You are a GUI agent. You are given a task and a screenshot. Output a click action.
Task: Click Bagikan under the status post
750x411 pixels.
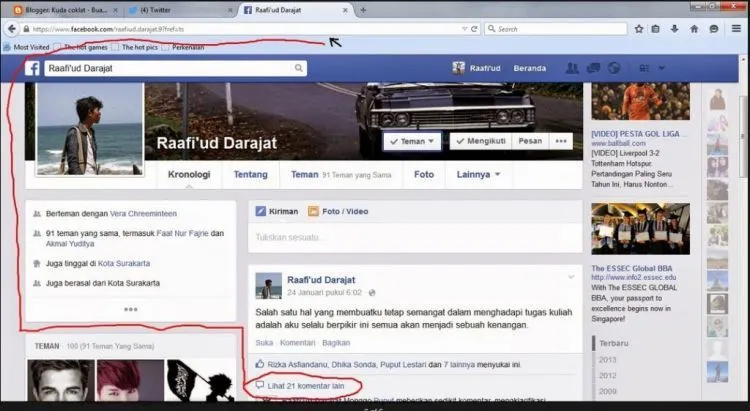(x=336, y=343)
